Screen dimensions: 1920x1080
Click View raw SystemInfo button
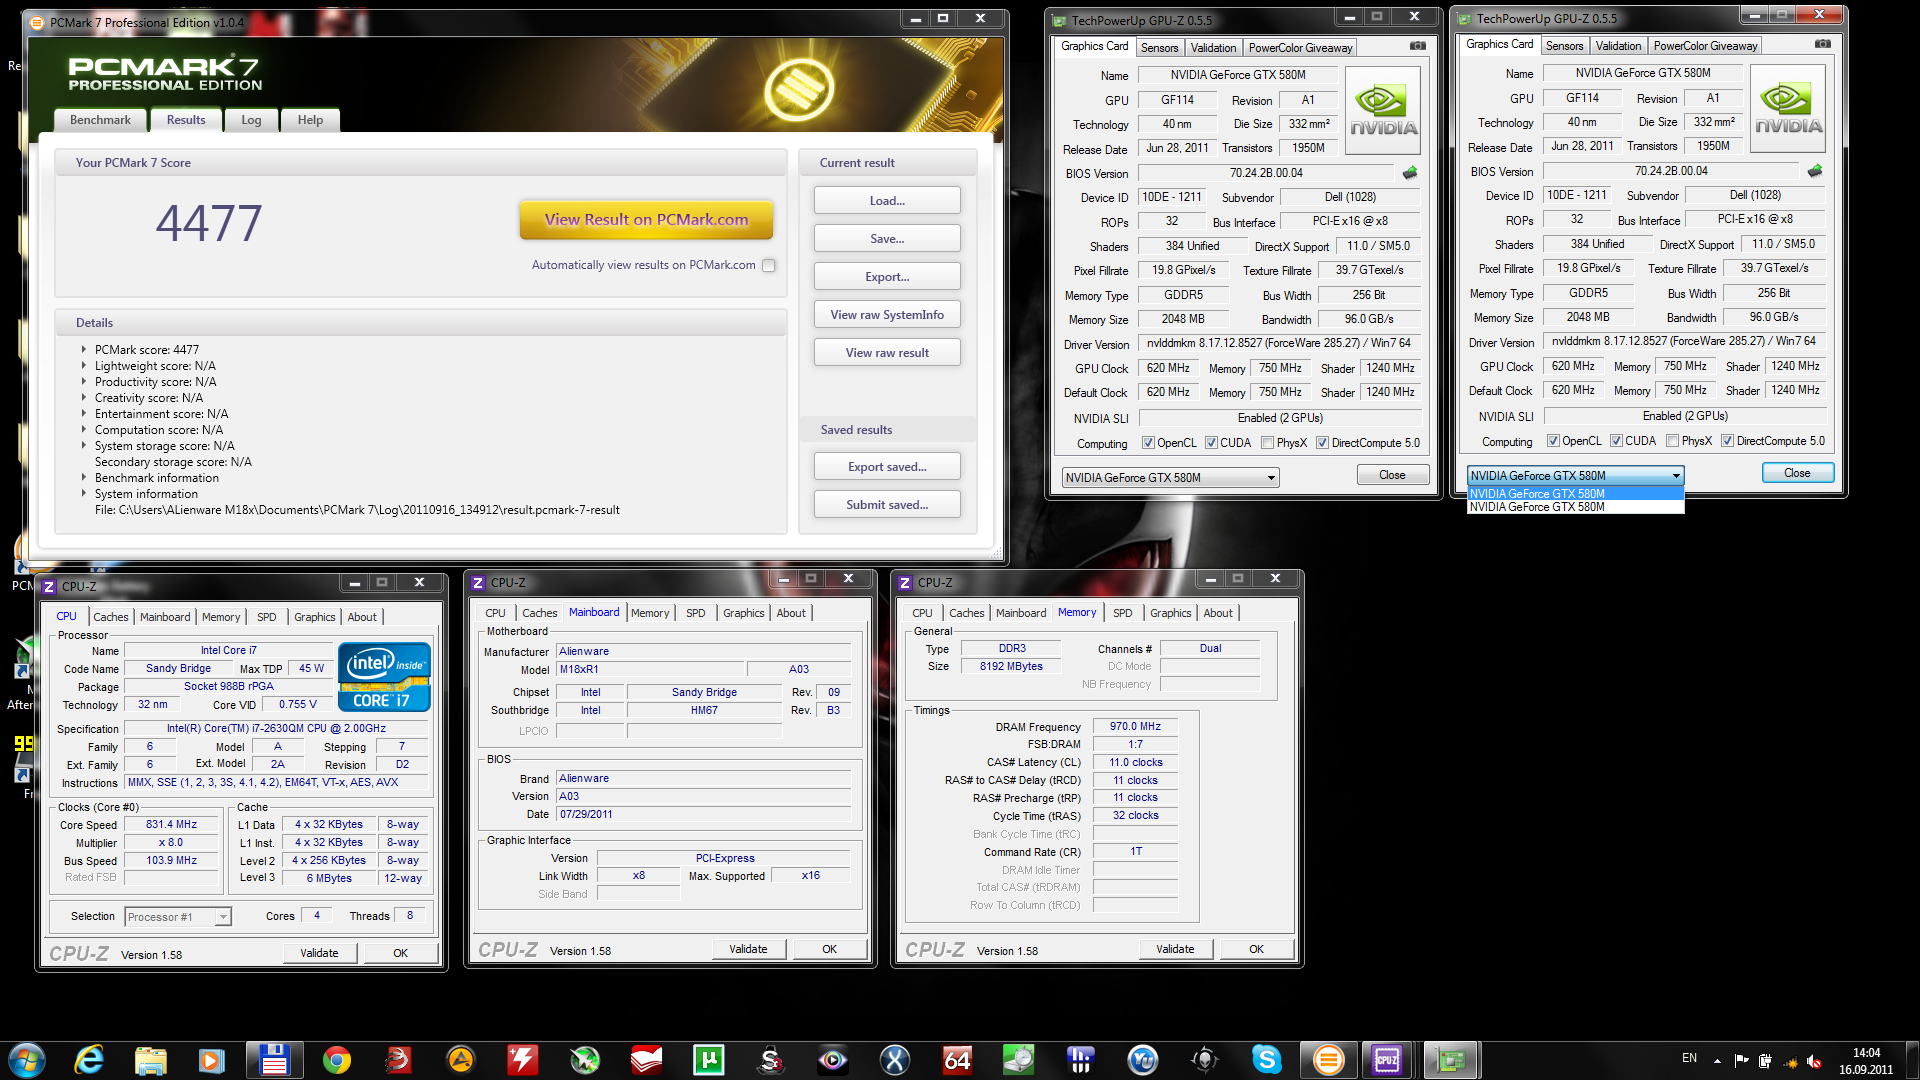tap(887, 315)
